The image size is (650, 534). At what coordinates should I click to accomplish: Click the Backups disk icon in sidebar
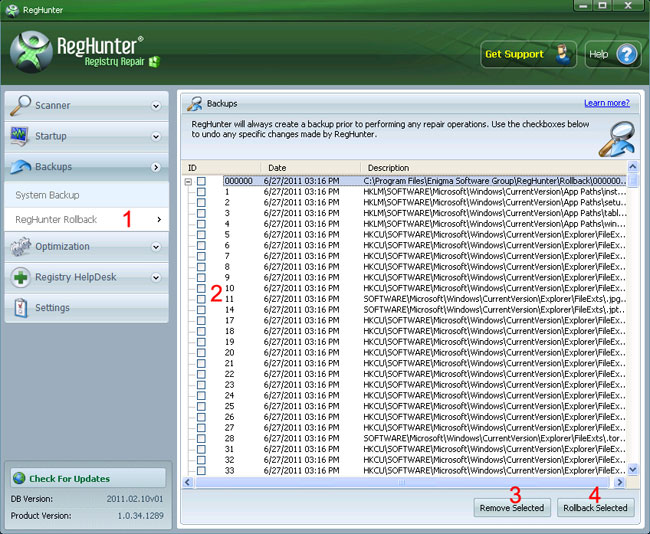(x=20, y=167)
